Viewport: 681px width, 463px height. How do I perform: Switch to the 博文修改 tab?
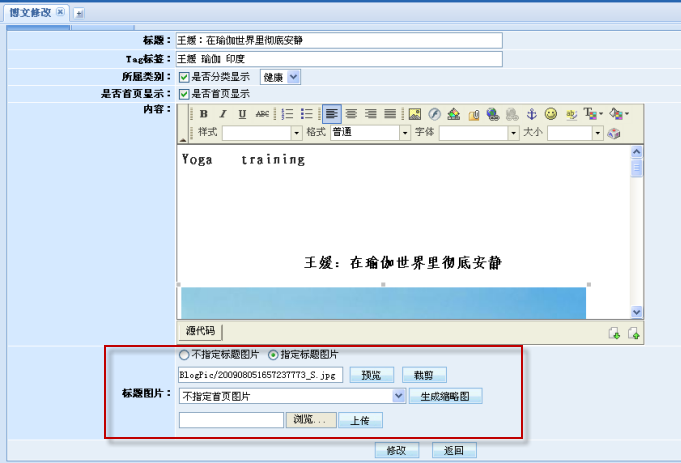[30, 12]
